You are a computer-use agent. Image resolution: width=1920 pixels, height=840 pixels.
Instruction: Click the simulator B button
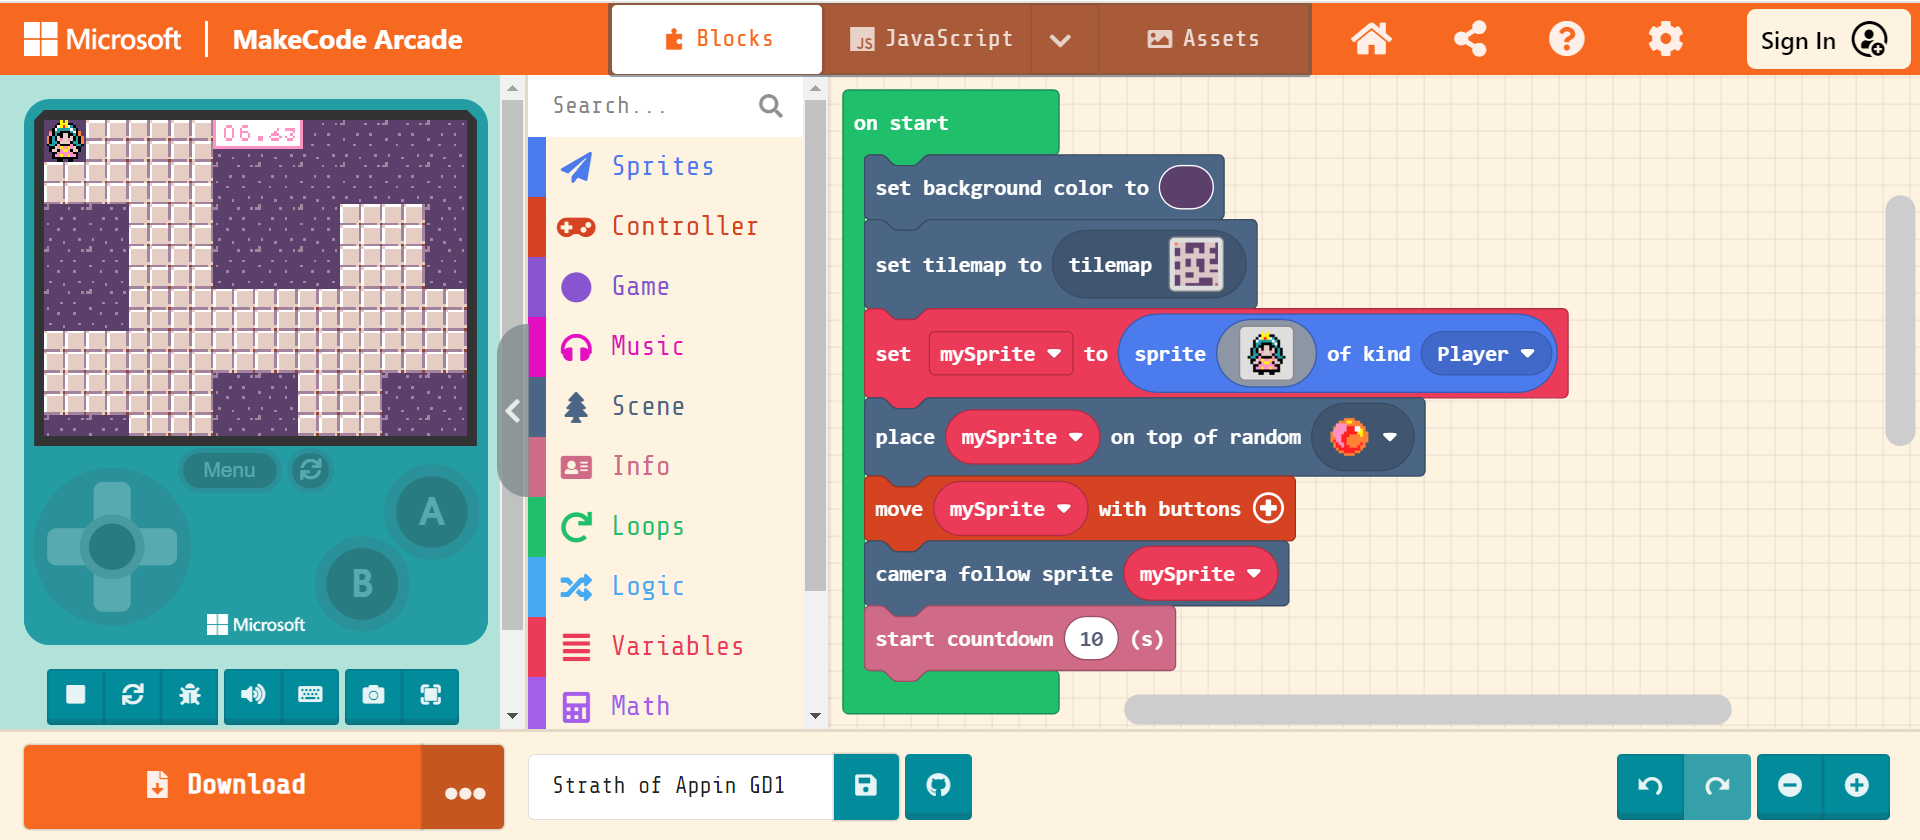coord(362,584)
